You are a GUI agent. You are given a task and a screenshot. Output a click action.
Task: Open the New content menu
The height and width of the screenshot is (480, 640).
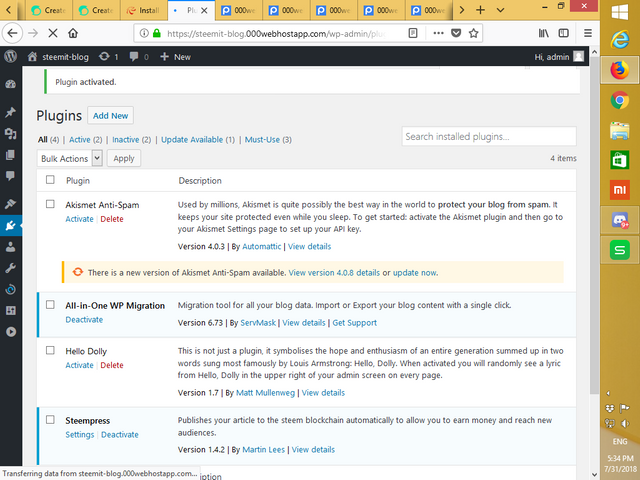[176, 57]
